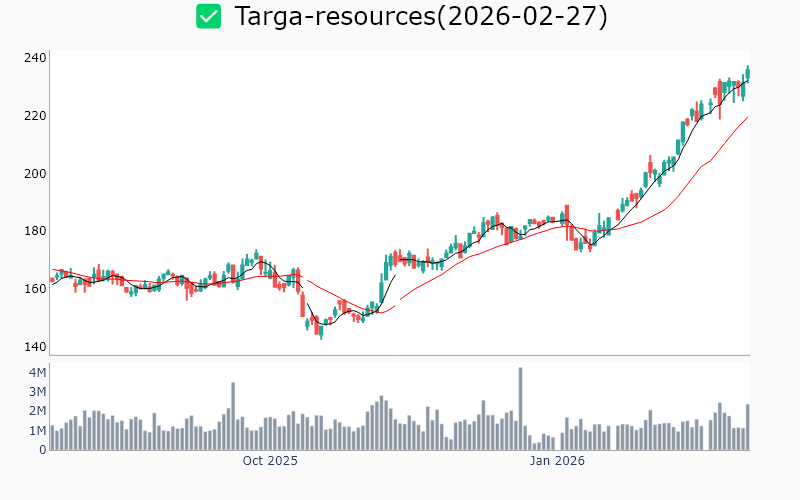Click the 240 price axis label
This screenshot has width=800, height=500.
click(36, 58)
